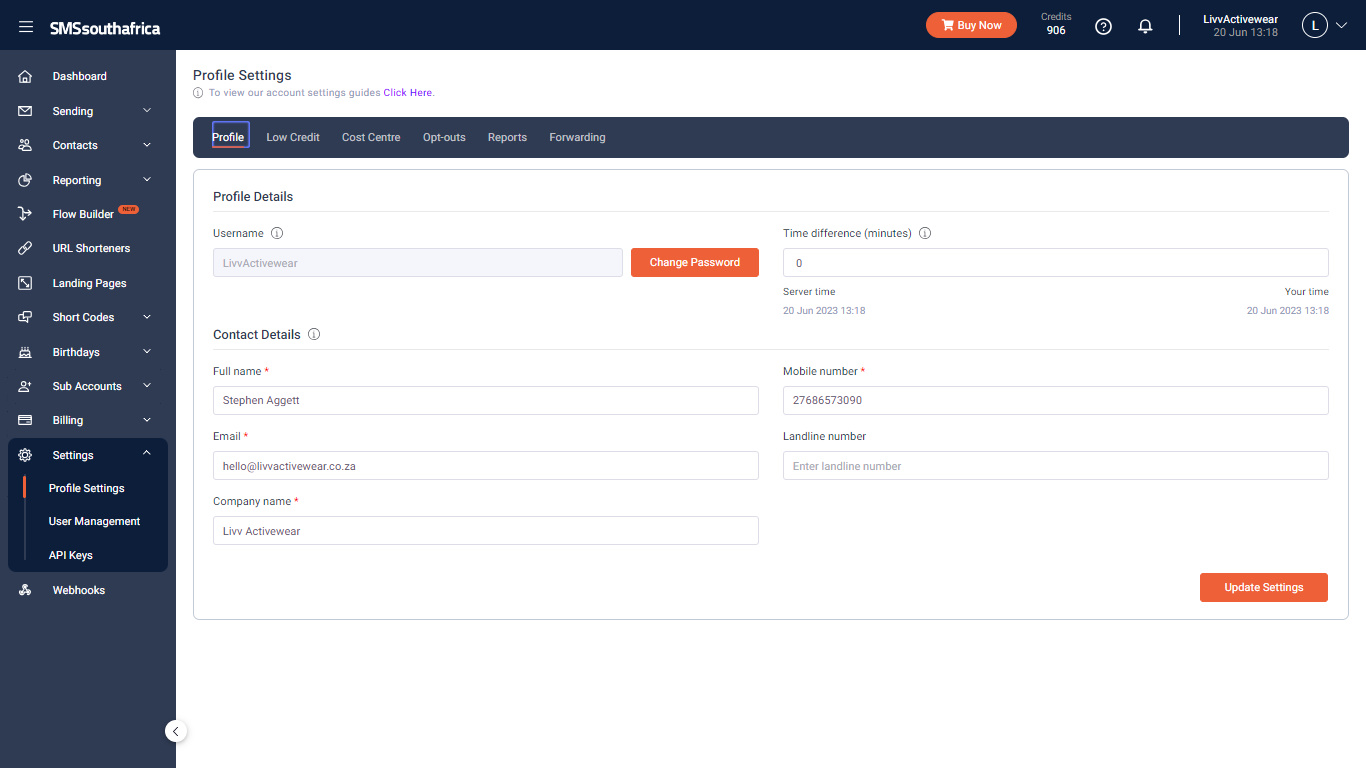Click the URL Shorteners link icon

(x=25, y=248)
